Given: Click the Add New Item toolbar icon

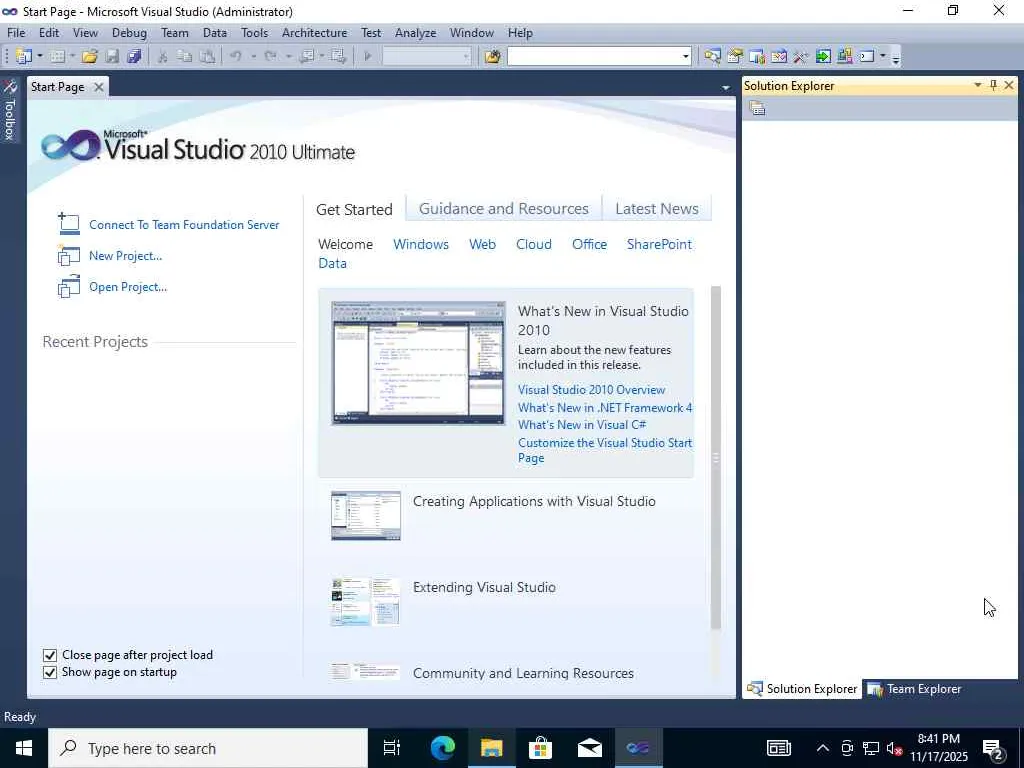Looking at the screenshot, I should coord(57,56).
